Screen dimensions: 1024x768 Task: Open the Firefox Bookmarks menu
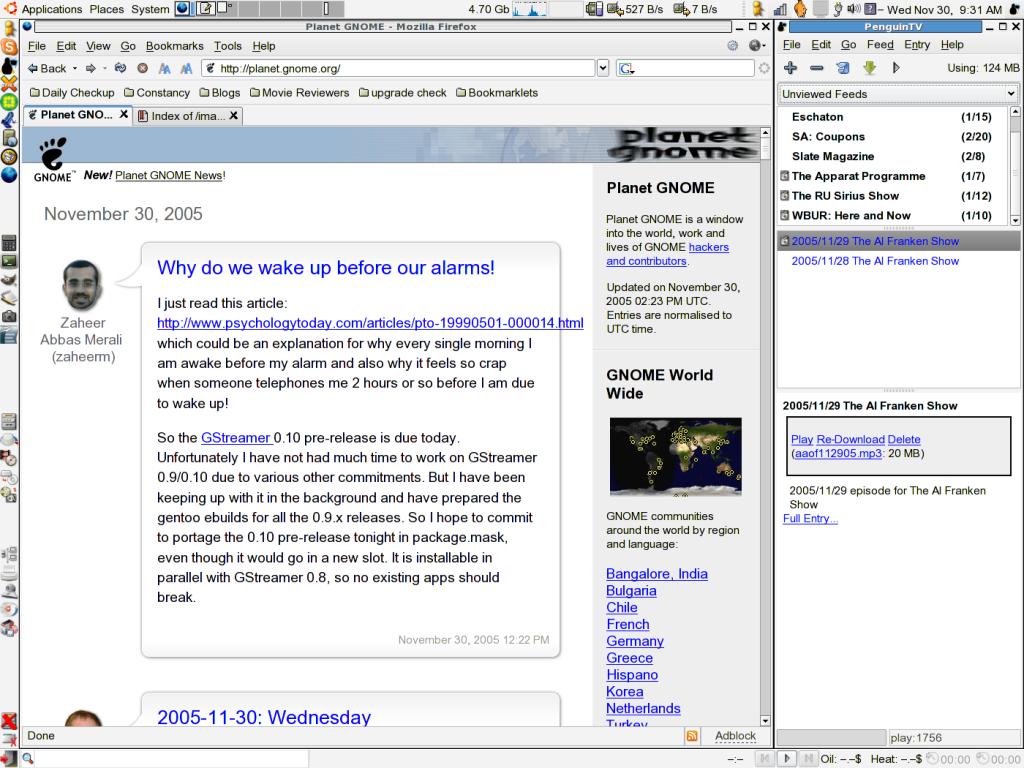(174, 46)
